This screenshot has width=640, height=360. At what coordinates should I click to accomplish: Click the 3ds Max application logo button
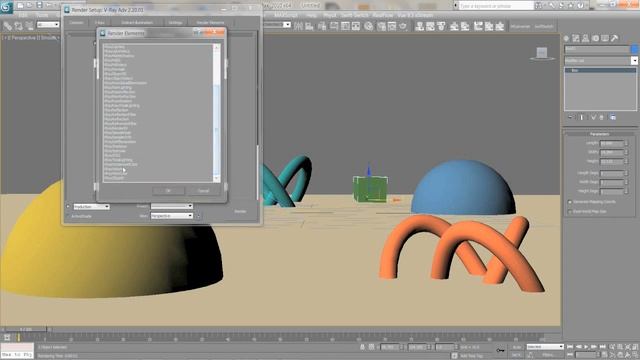click(7, 7)
